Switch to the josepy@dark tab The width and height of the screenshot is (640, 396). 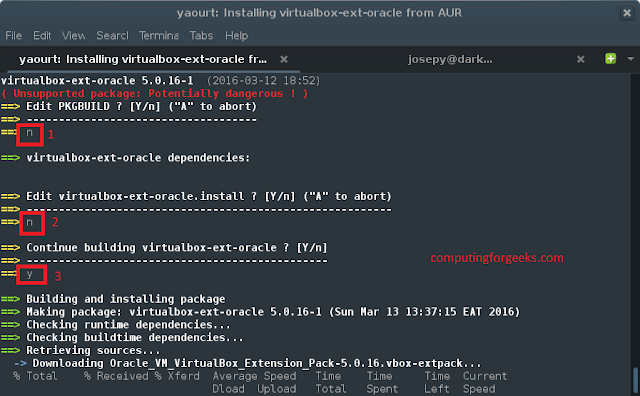click(450, 60)
